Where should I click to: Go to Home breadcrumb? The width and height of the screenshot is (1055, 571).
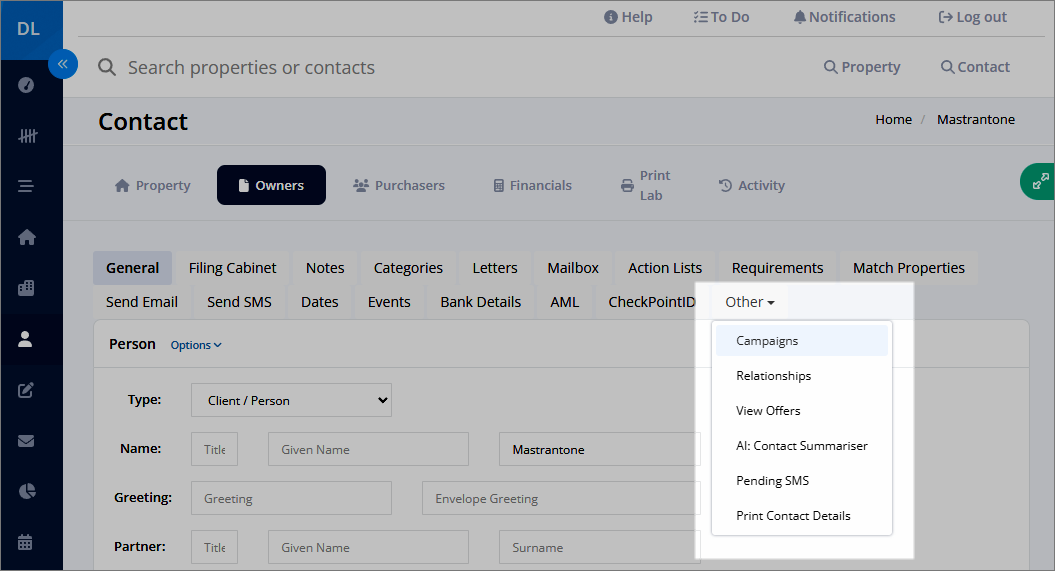(x=894, y=119)
